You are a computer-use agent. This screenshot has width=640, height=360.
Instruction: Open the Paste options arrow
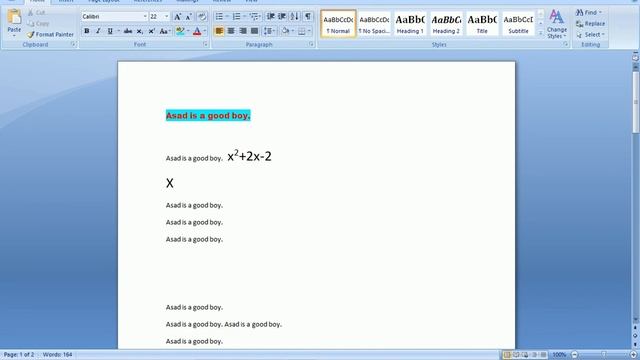click(x=14, y=36)
